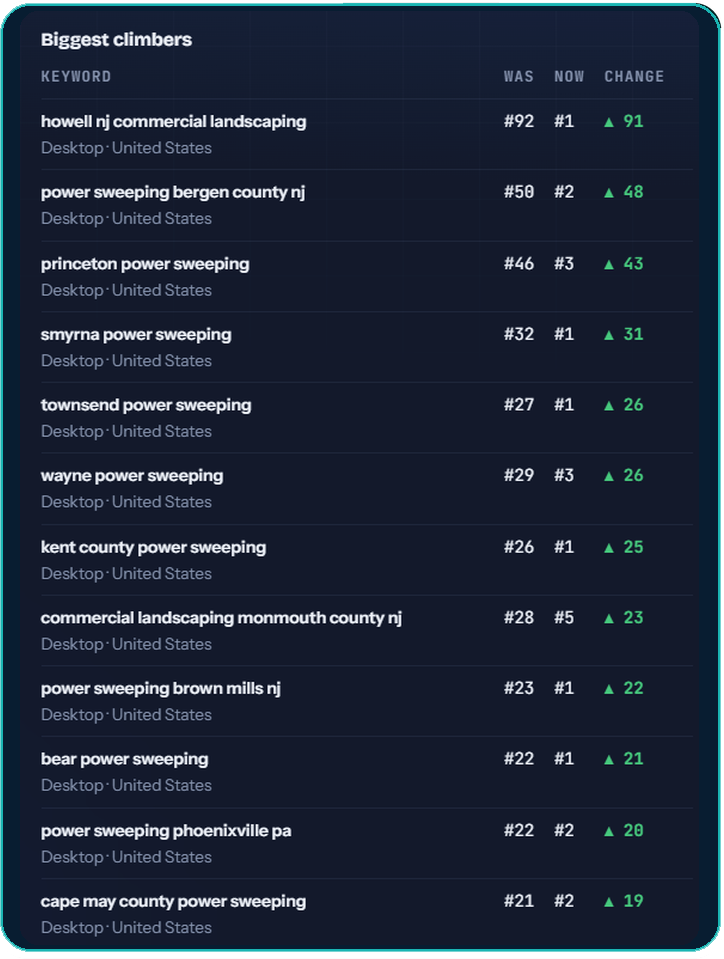Viewport: 724px width, 959px height.
Task: Click the green up arrow beside 91
Action: (x=608, y=122)
